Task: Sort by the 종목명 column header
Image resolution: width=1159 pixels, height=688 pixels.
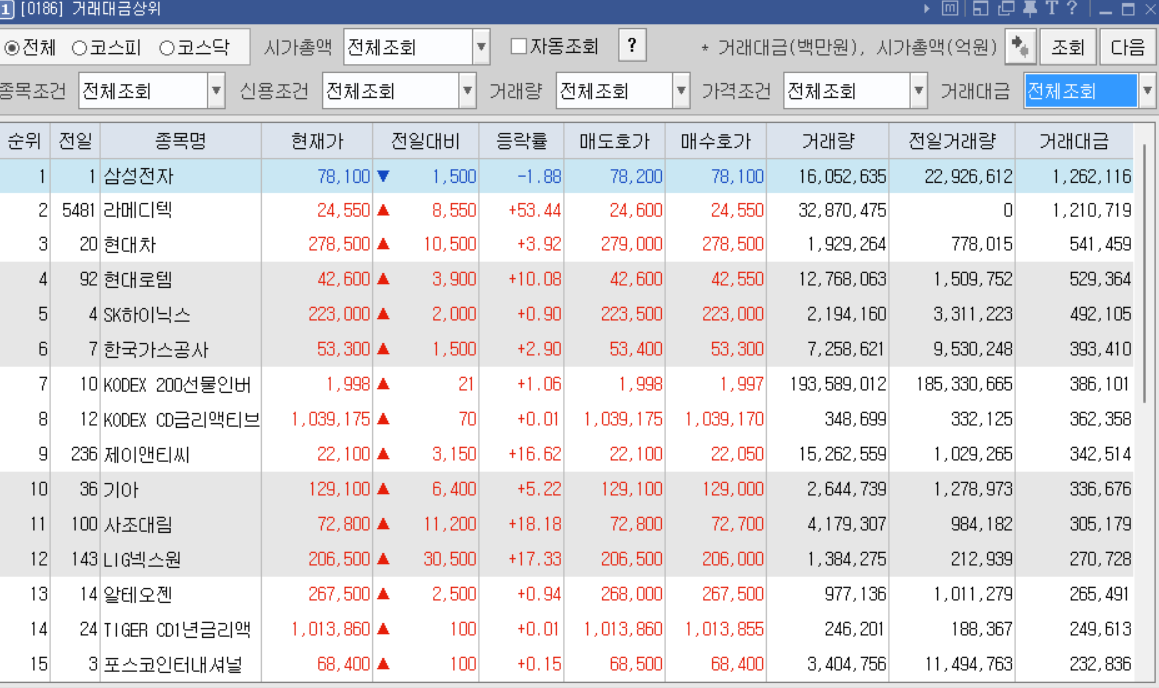Action: pos(180,141)
